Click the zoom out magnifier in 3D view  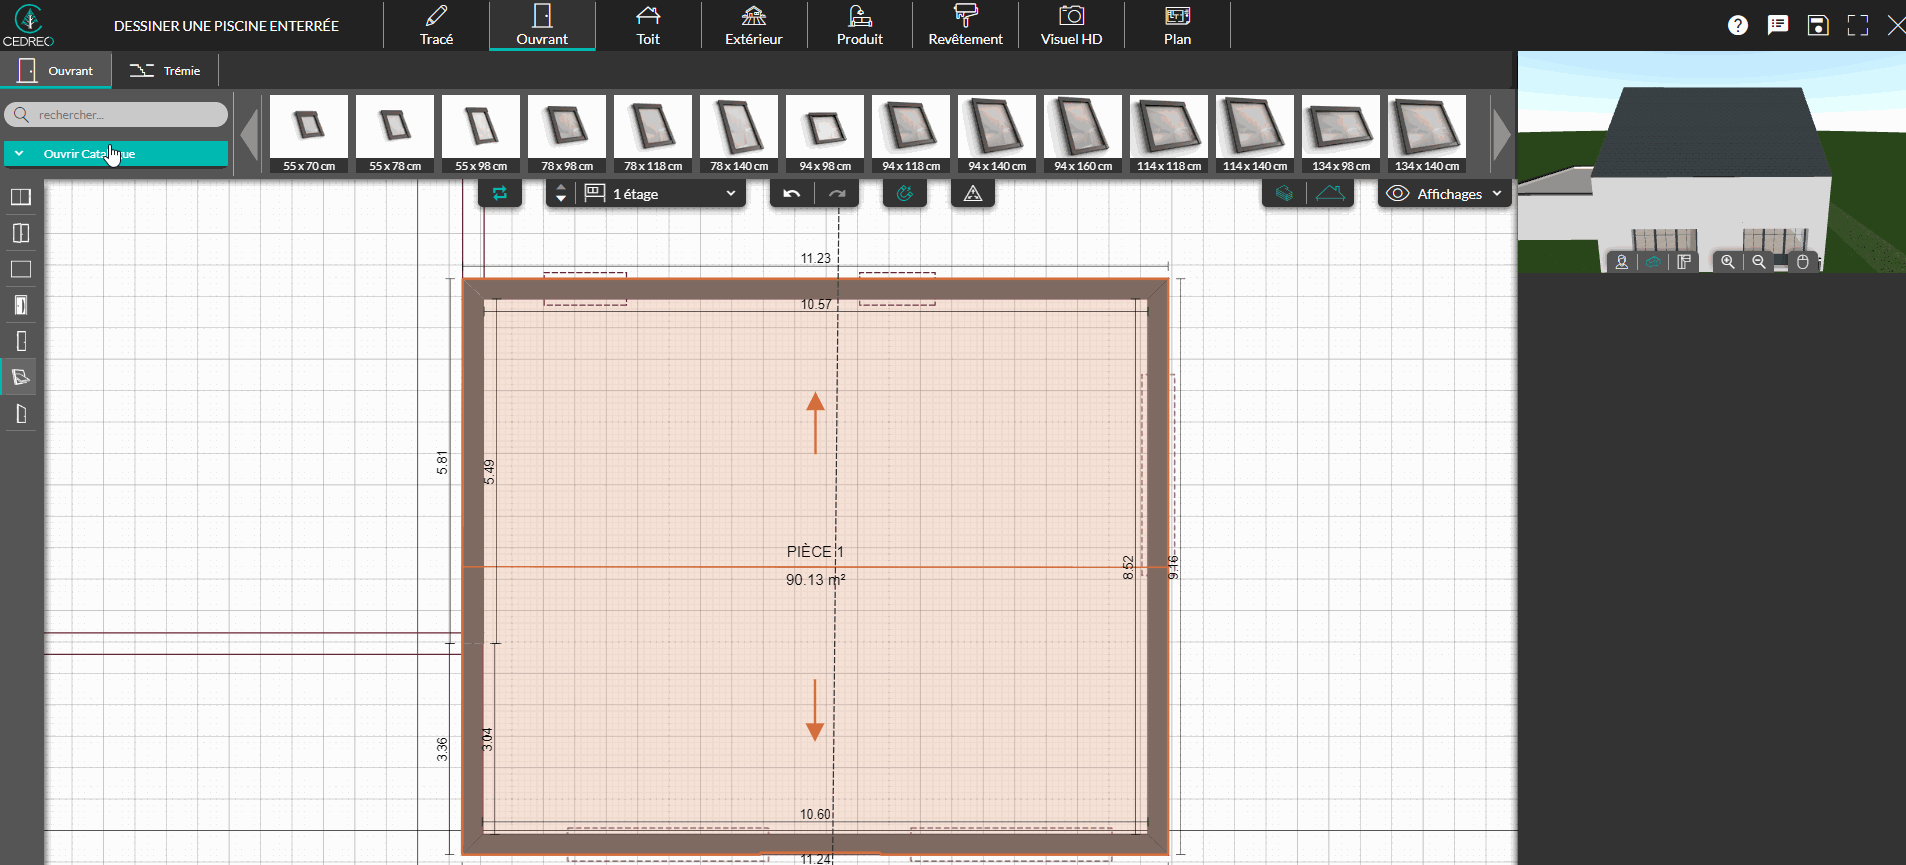point(1758,262)
